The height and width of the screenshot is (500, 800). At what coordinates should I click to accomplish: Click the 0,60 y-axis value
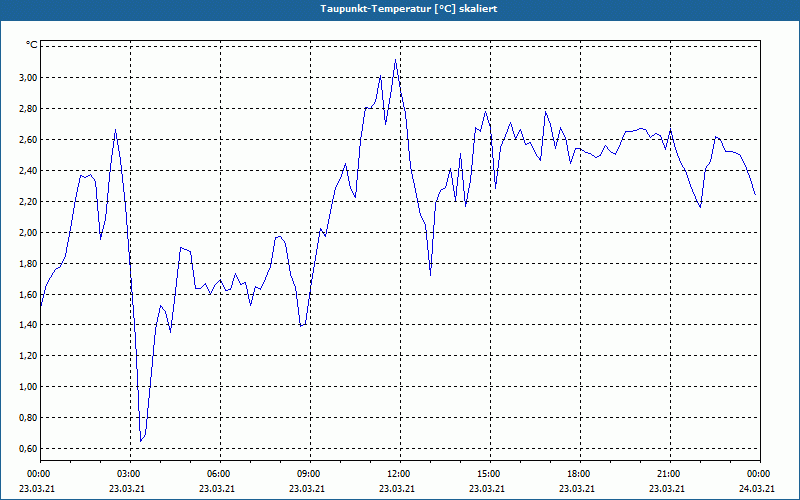point(29,448)
